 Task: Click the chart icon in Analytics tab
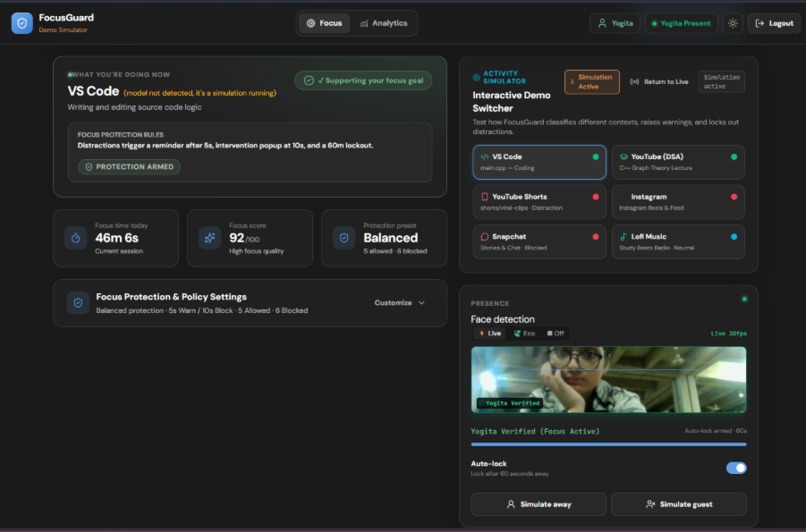[364, 23]
